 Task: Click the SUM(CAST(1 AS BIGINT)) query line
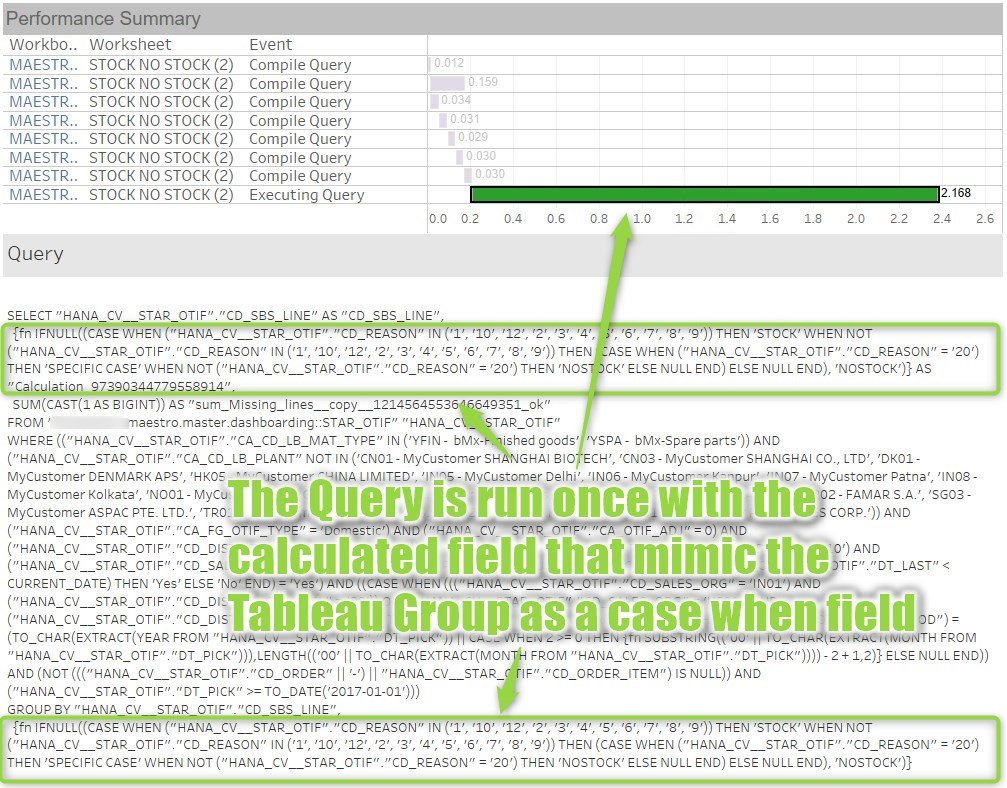tap(281, 405)
